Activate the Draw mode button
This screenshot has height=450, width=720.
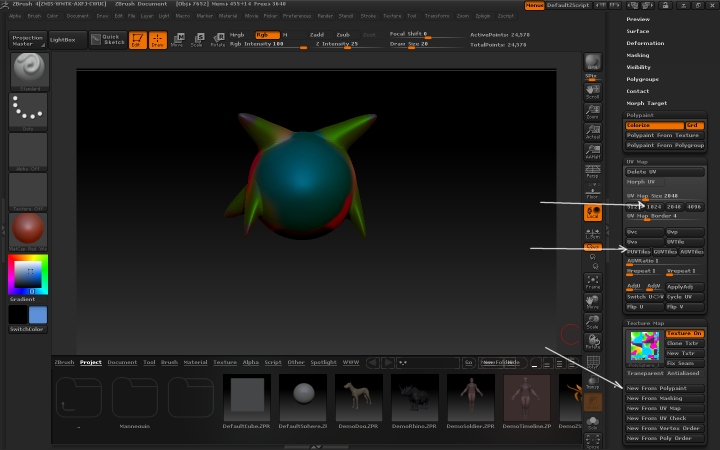coord(157,40)
